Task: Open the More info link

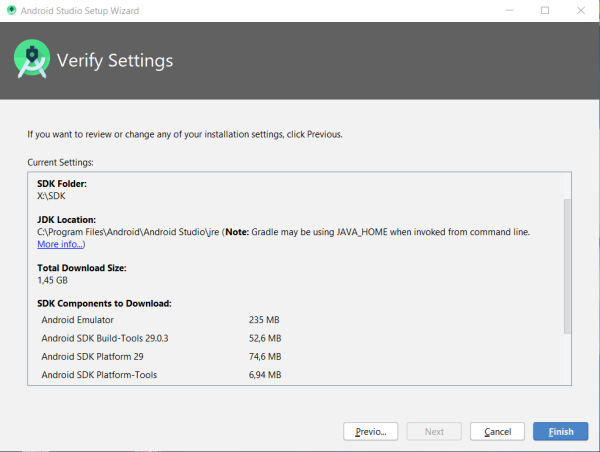Action: click(x=61, y=244)
